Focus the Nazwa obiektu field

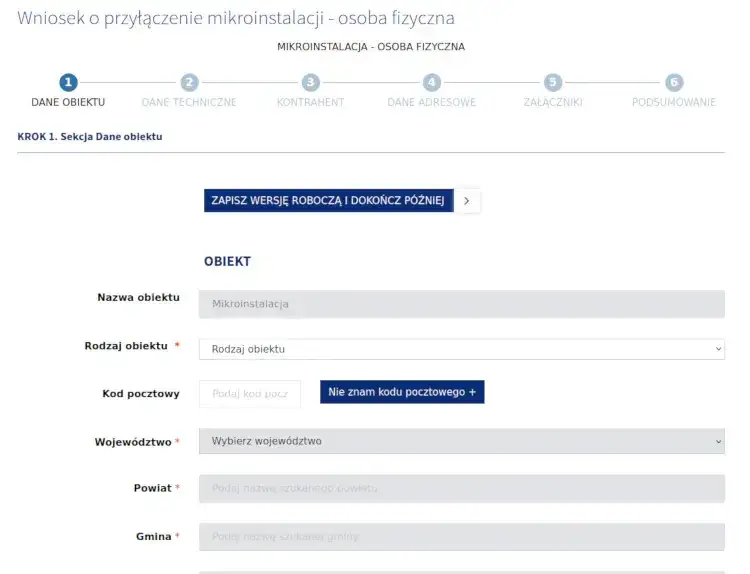pyautogui.click(x=462, y=304)
